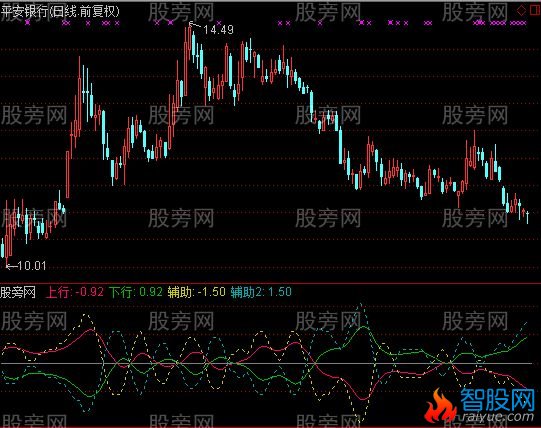Select the 下行: 0.92 indicator readout
This screenshot has height=428, width=541.
136,292
